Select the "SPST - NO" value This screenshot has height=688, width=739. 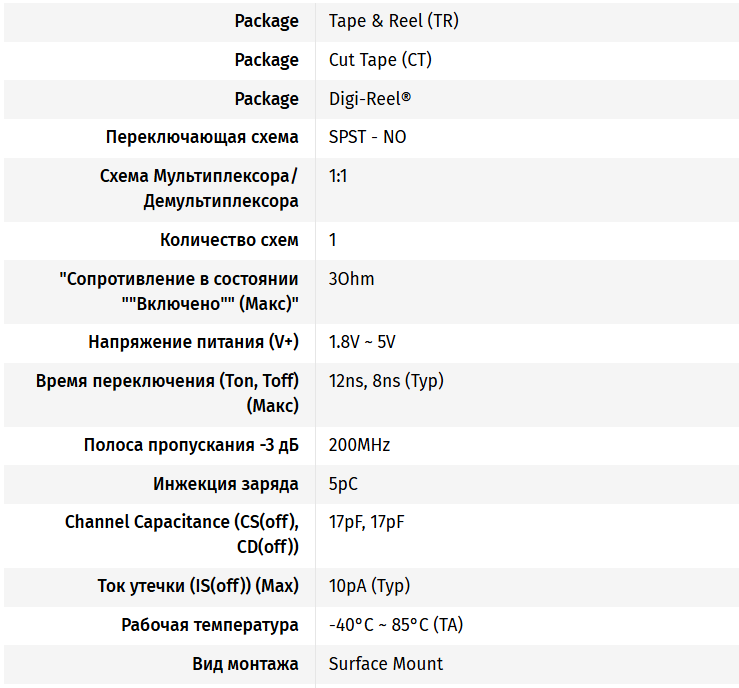pos(367,137)
